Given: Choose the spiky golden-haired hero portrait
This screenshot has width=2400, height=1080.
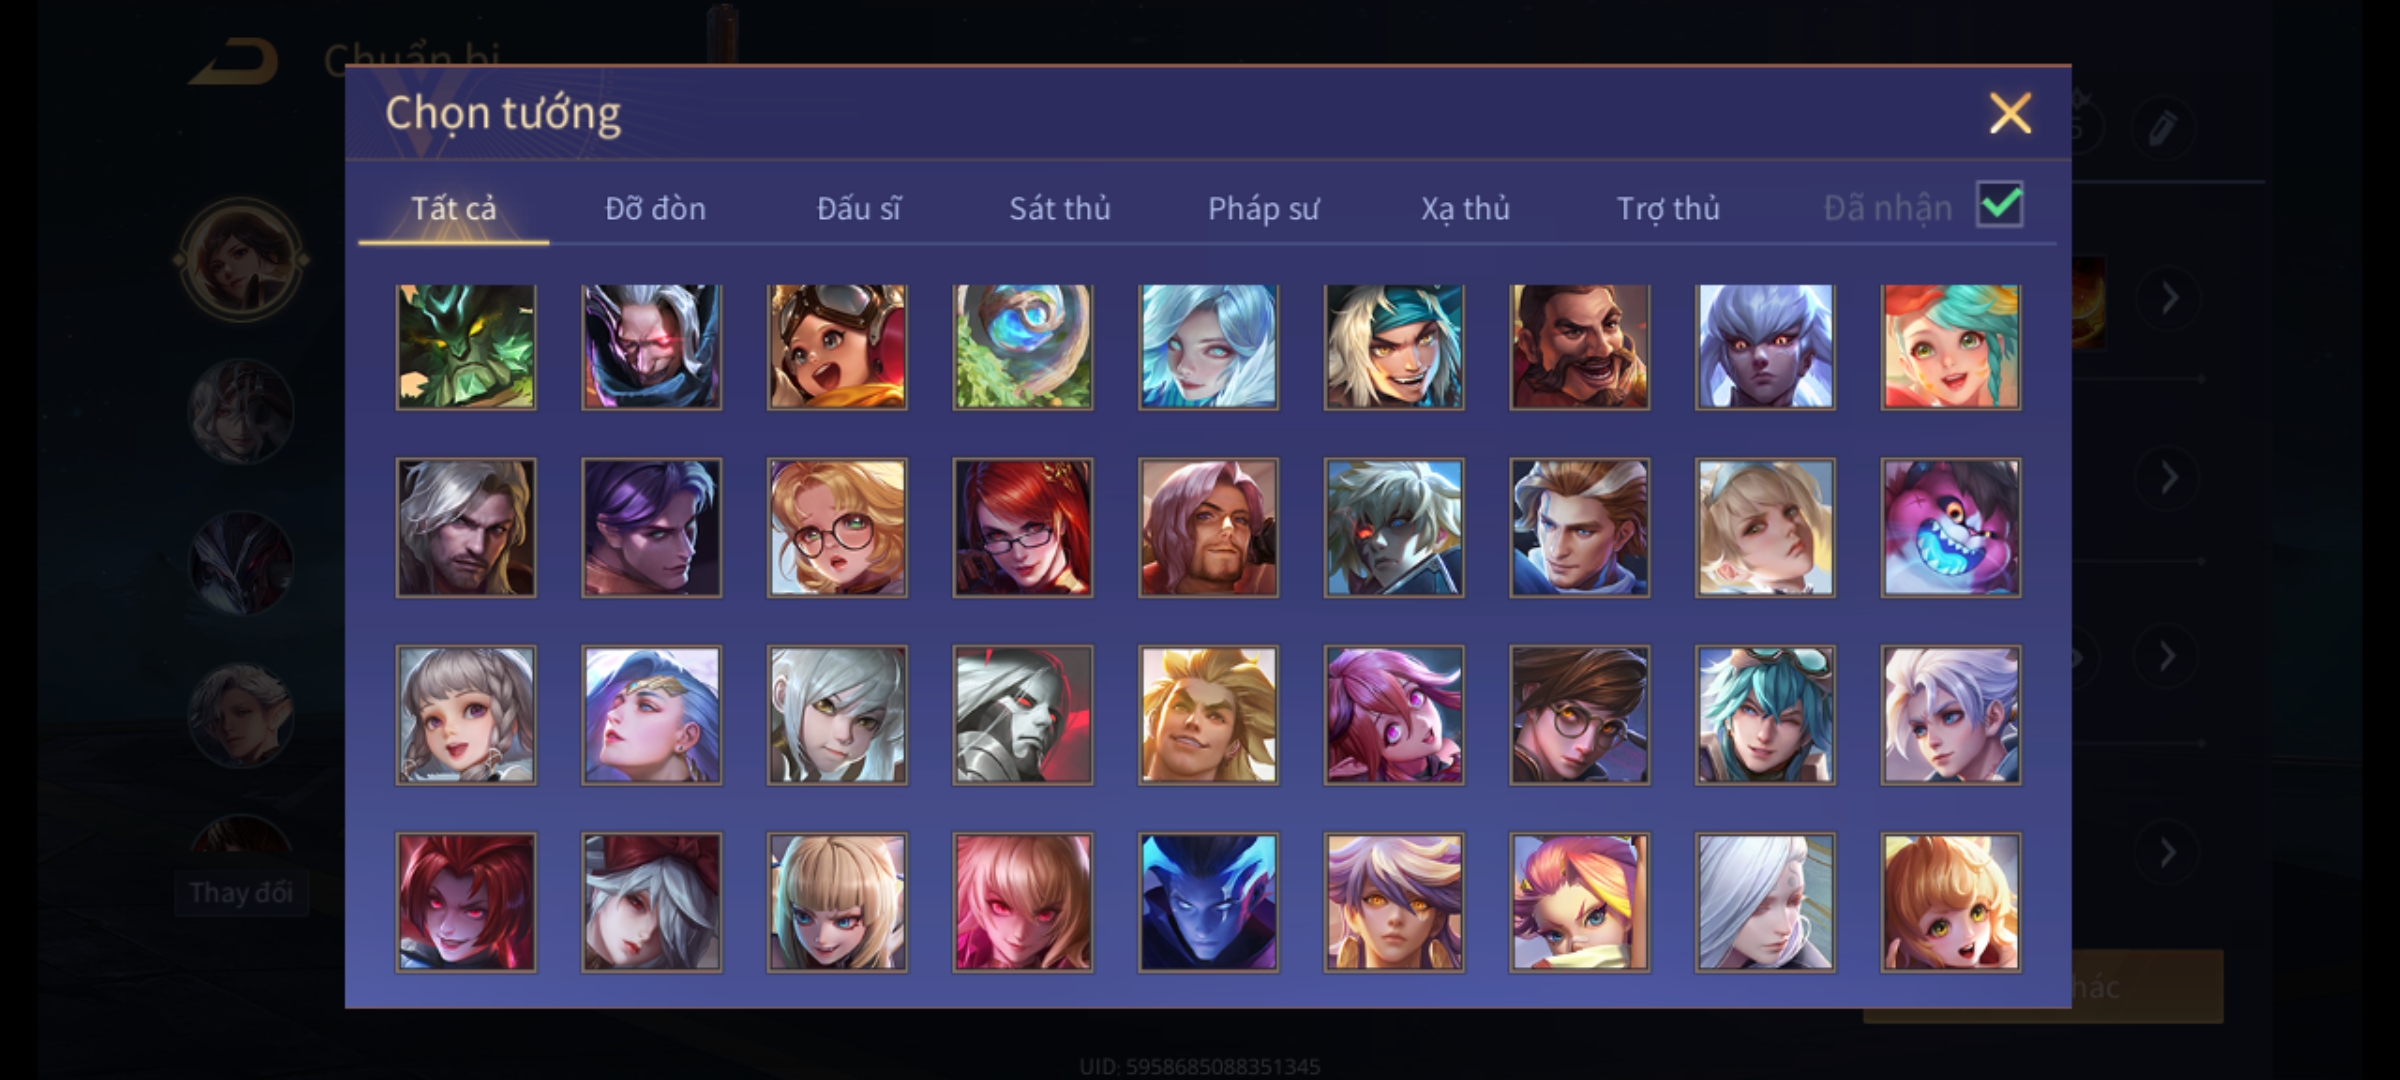Looking at the screenshot, I should 1208,715.
